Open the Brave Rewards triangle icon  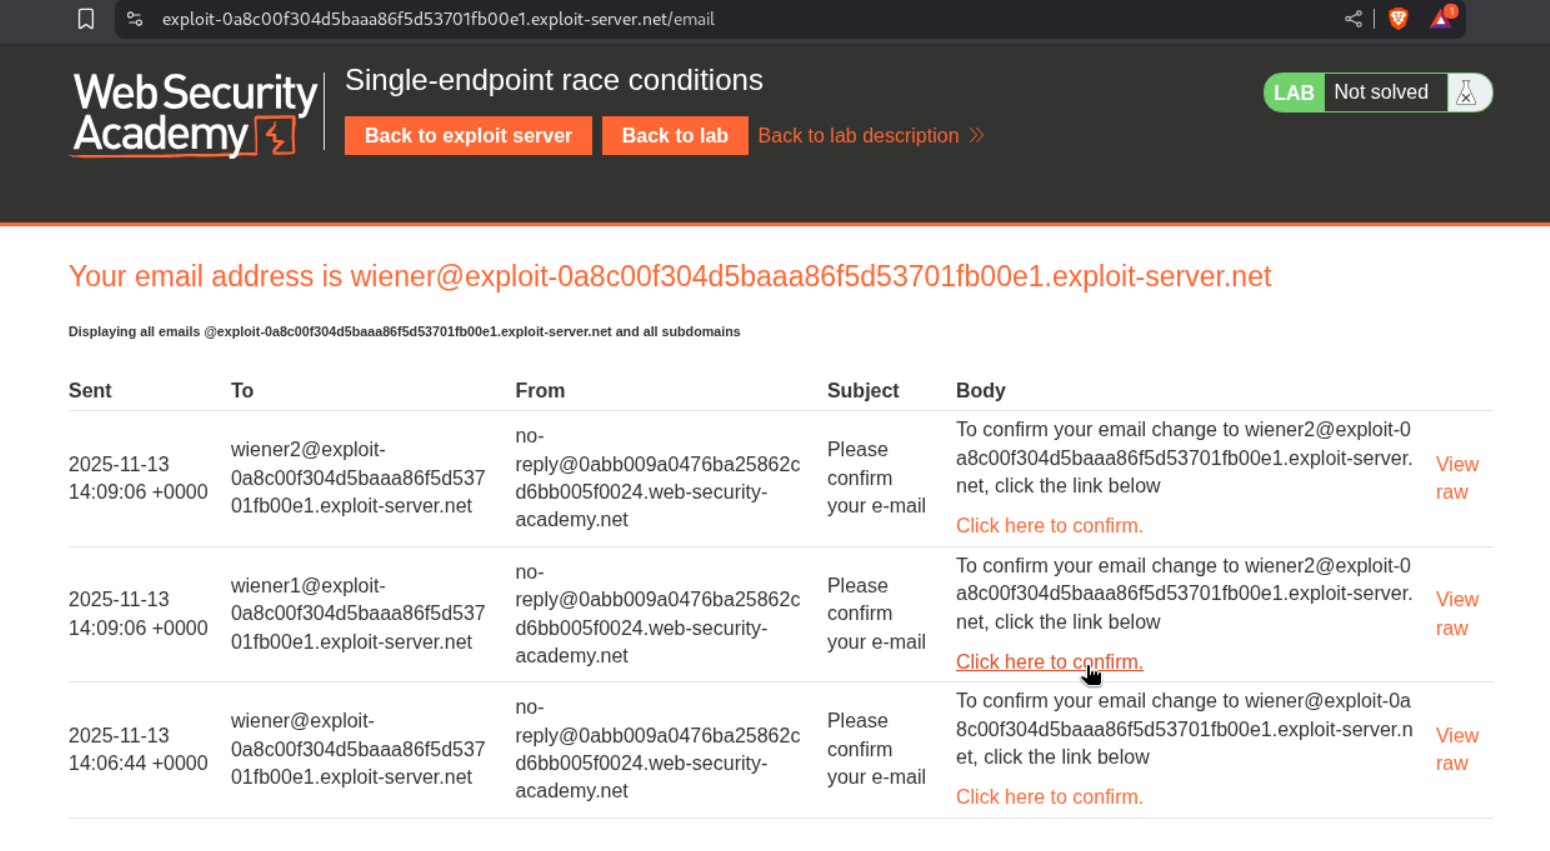pyautogui.click(x=1441, y=19)
